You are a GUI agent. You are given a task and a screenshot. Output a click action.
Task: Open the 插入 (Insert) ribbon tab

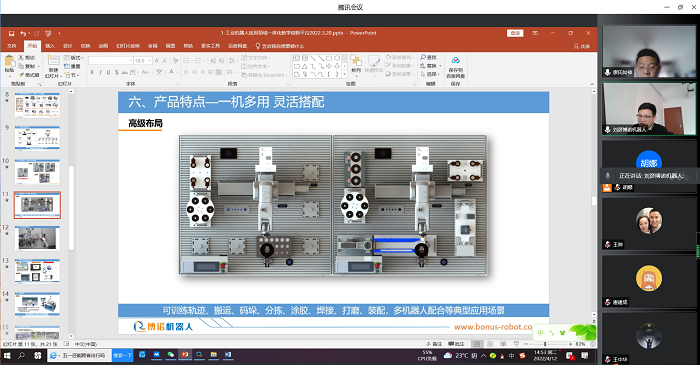[x=50, y=46]
